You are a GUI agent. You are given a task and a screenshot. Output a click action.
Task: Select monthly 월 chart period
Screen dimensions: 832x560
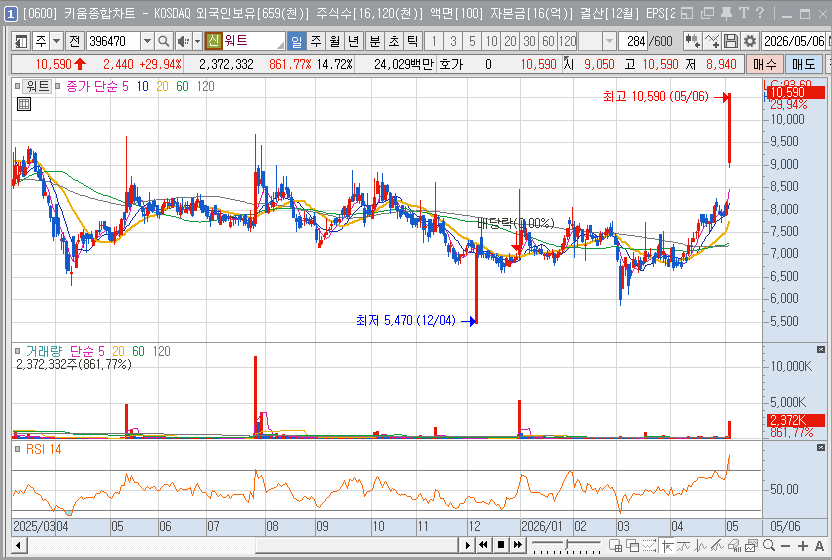[335, 41]
